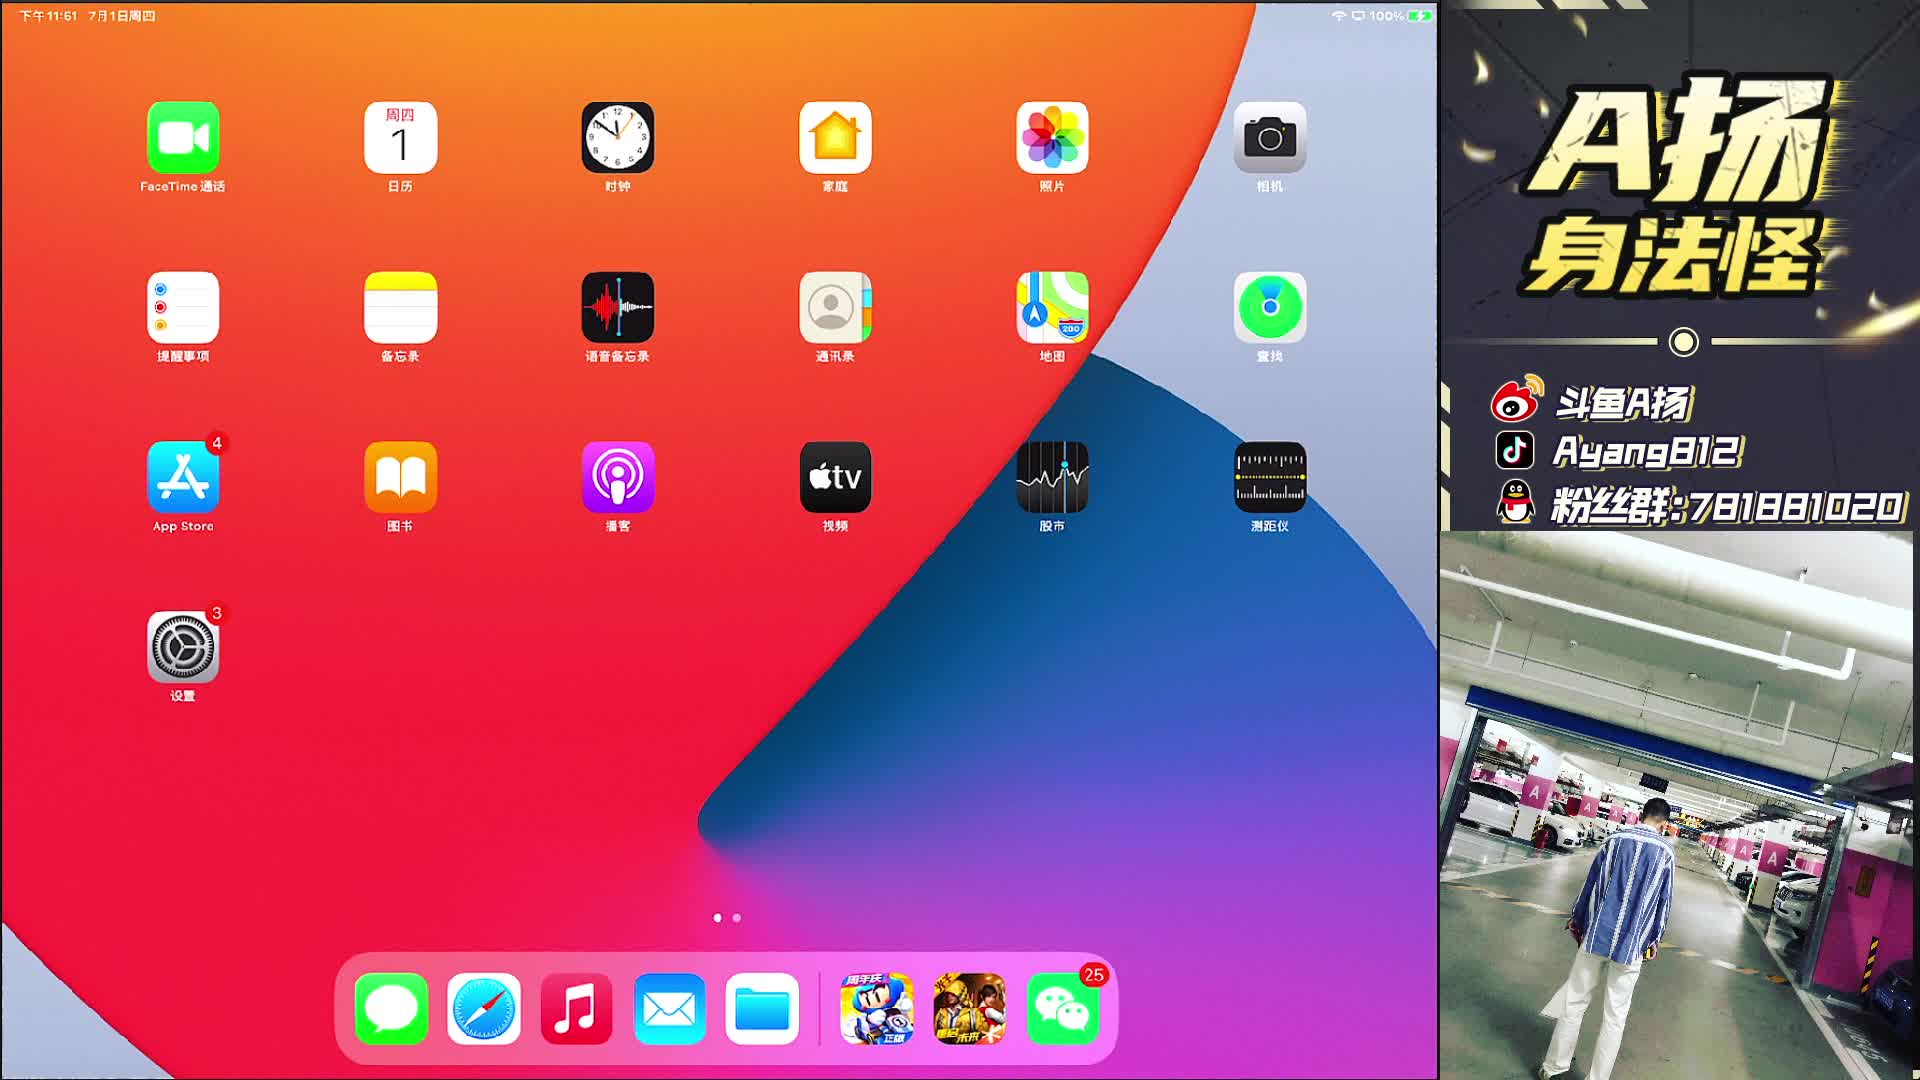Open the Contacts app

[835, 308]
